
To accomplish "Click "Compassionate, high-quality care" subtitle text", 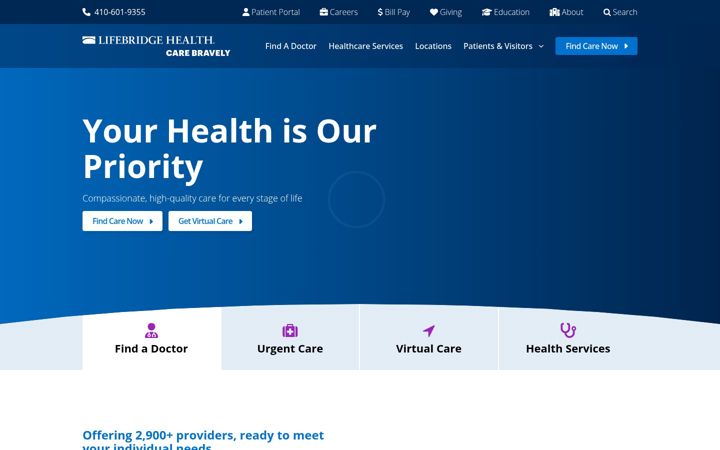I will (x=192, y=198).
